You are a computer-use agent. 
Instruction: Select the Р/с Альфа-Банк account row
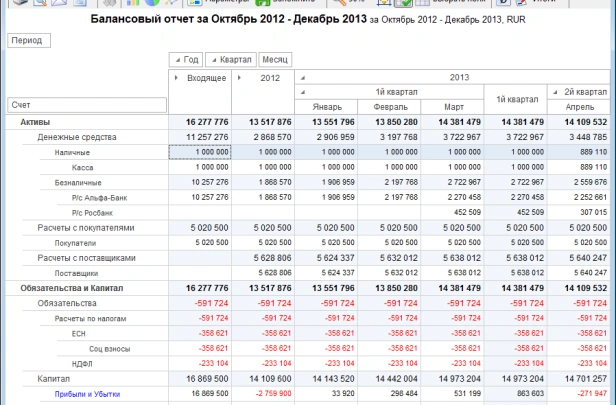coord(99,198)
